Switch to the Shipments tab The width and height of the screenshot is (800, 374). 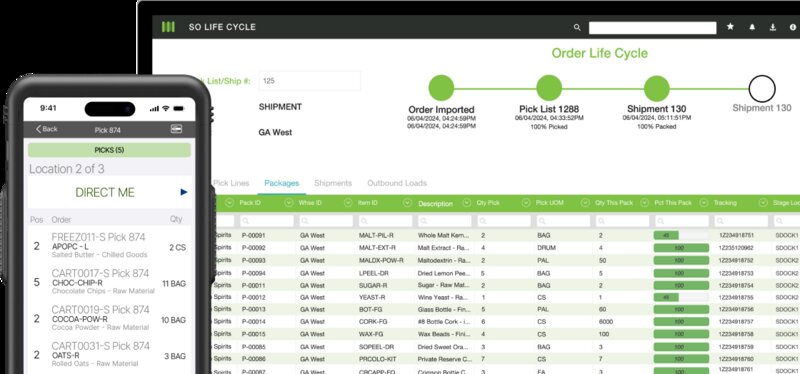click(x=333, y=183)
